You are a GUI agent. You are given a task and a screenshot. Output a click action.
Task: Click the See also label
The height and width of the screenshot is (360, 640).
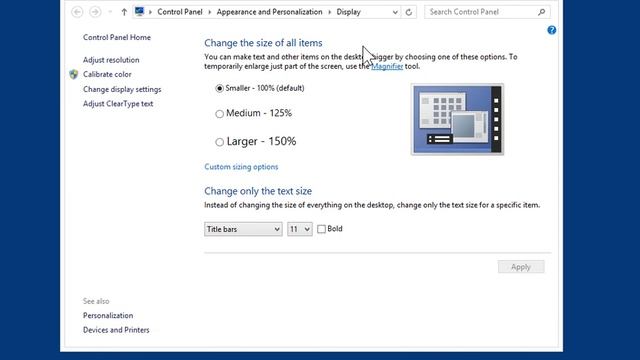click(x=96, y=301)
